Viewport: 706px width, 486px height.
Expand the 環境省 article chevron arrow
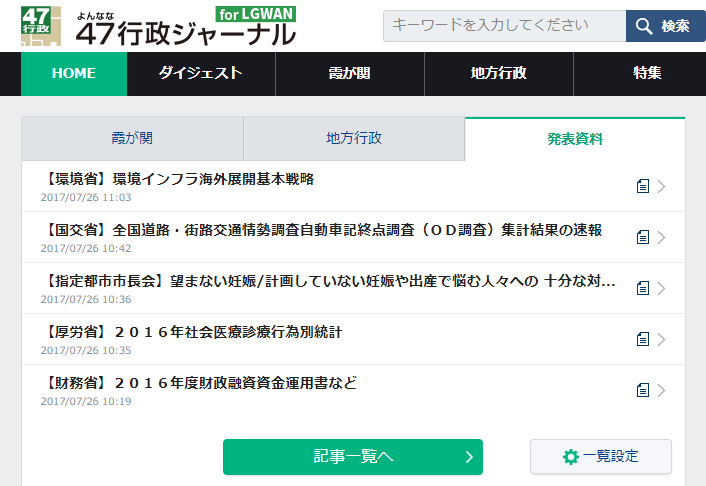662,186
